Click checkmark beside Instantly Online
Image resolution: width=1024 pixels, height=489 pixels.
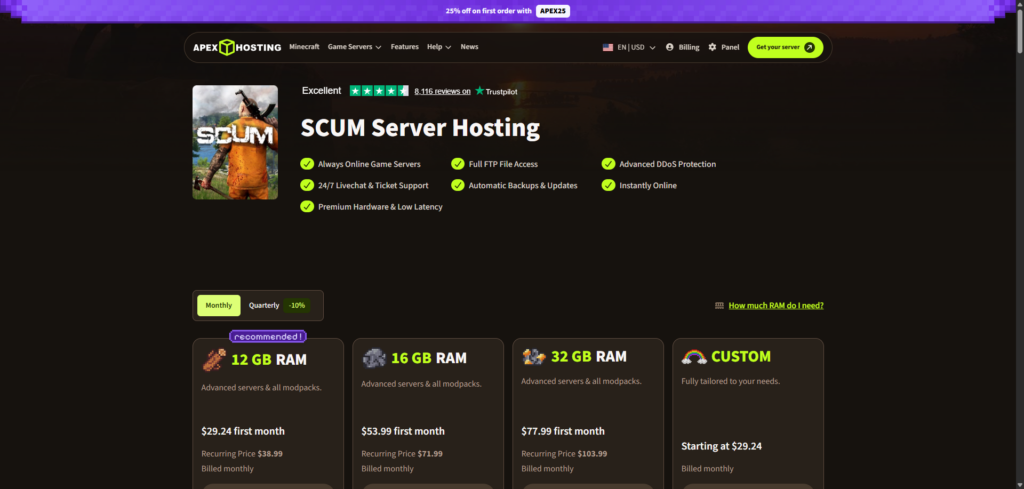click(x=608, y=185)
